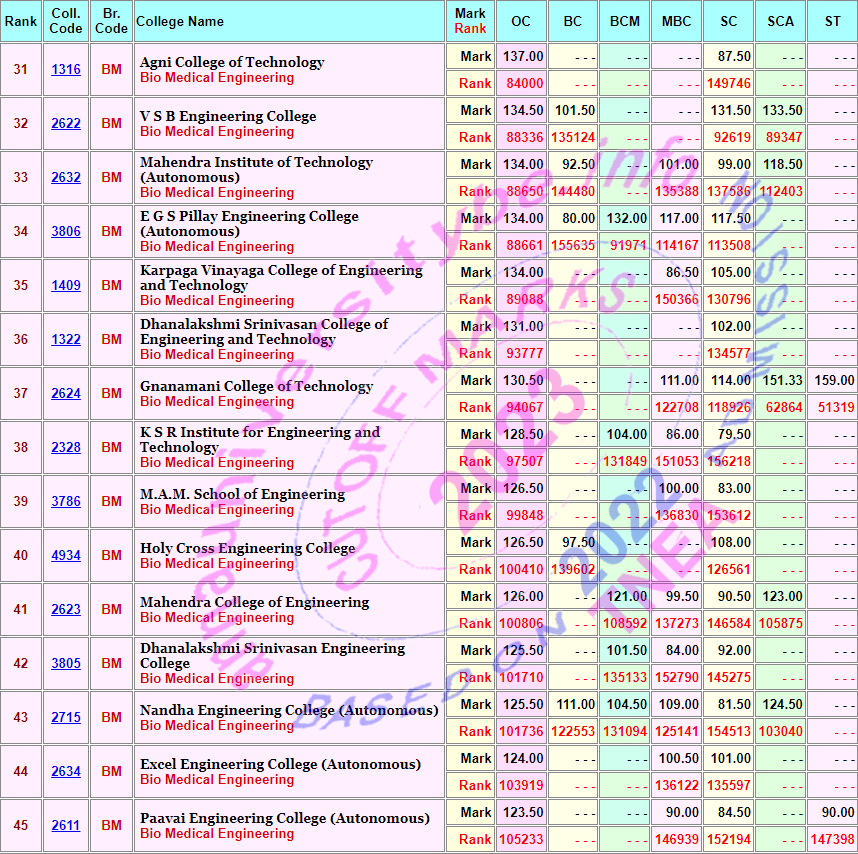Open college code 1316 link
Viewport: 858px width, 854px height.
click(x=66, y=70)
